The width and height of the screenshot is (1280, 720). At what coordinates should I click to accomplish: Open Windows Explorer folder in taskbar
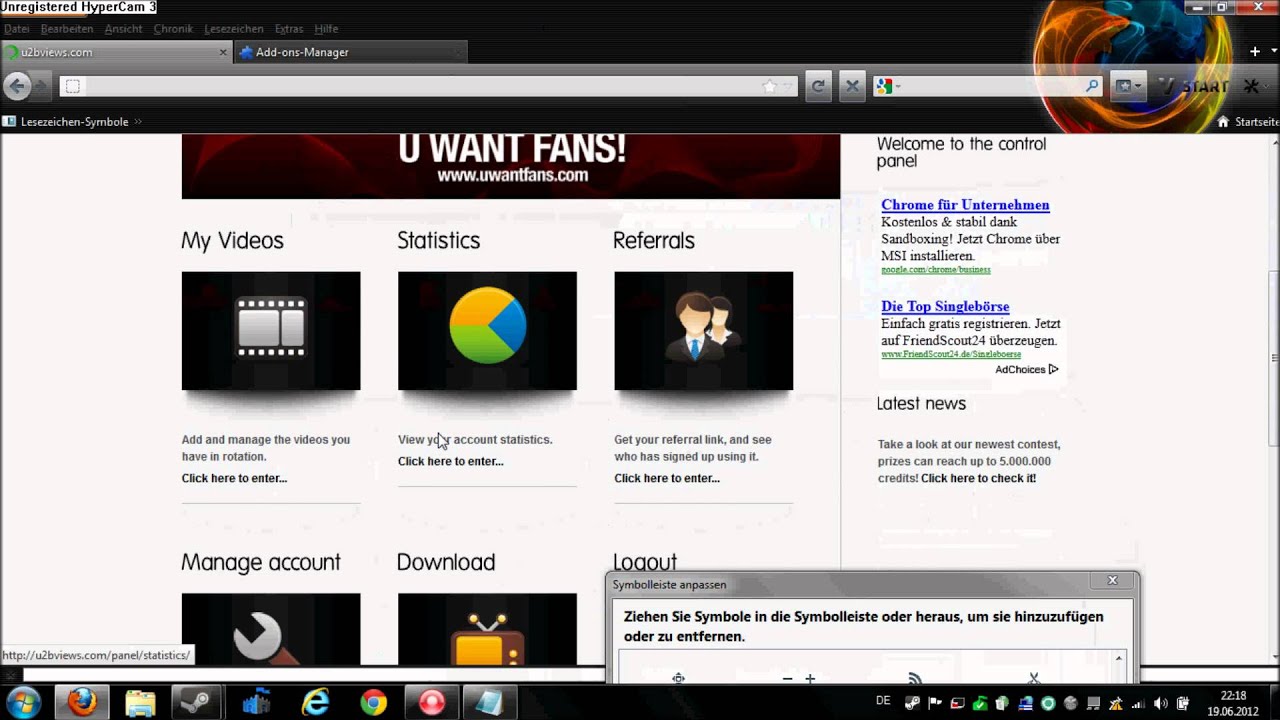pos(140,702)
